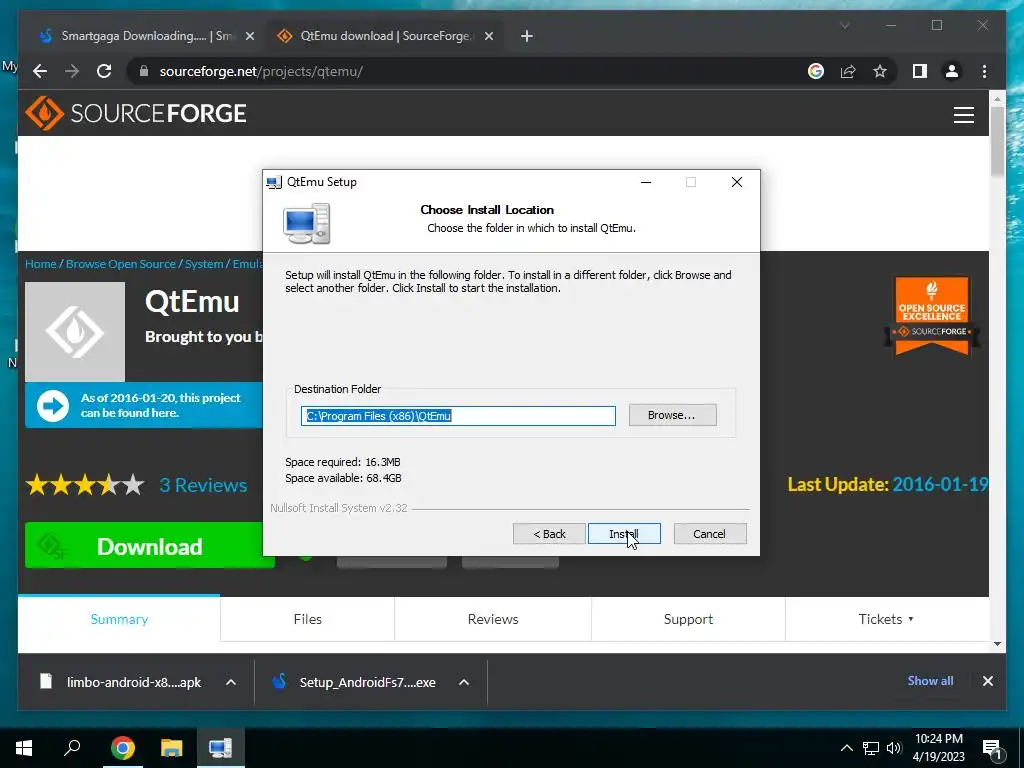This screenshot has height=768, width=1024.
Task: Open the Chrome profile icon
Action: (x=952, y=71)
